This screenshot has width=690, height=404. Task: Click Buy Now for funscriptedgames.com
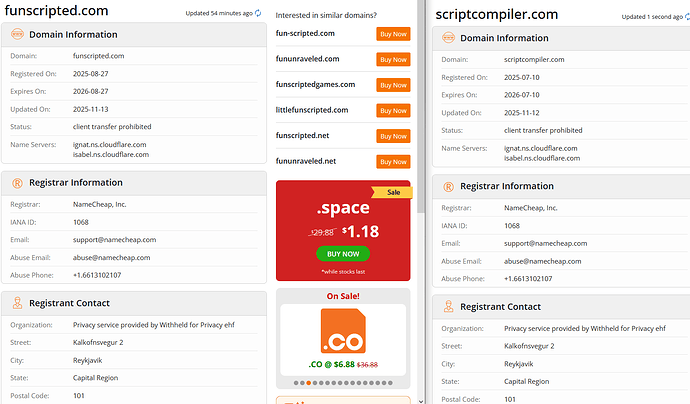pos(393,85)
